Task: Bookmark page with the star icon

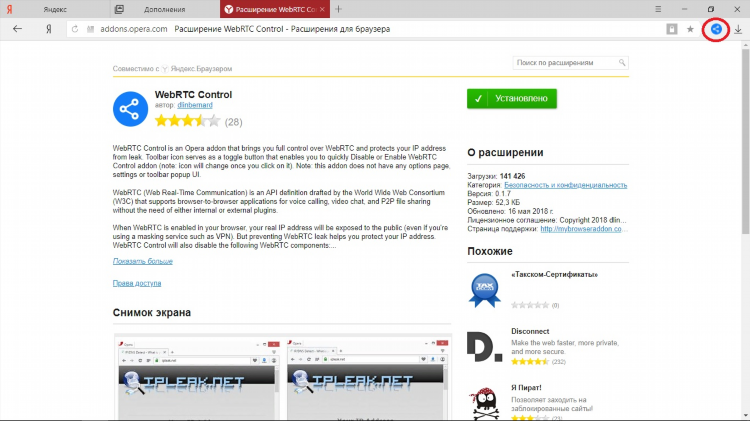Action: coord(690,29)
